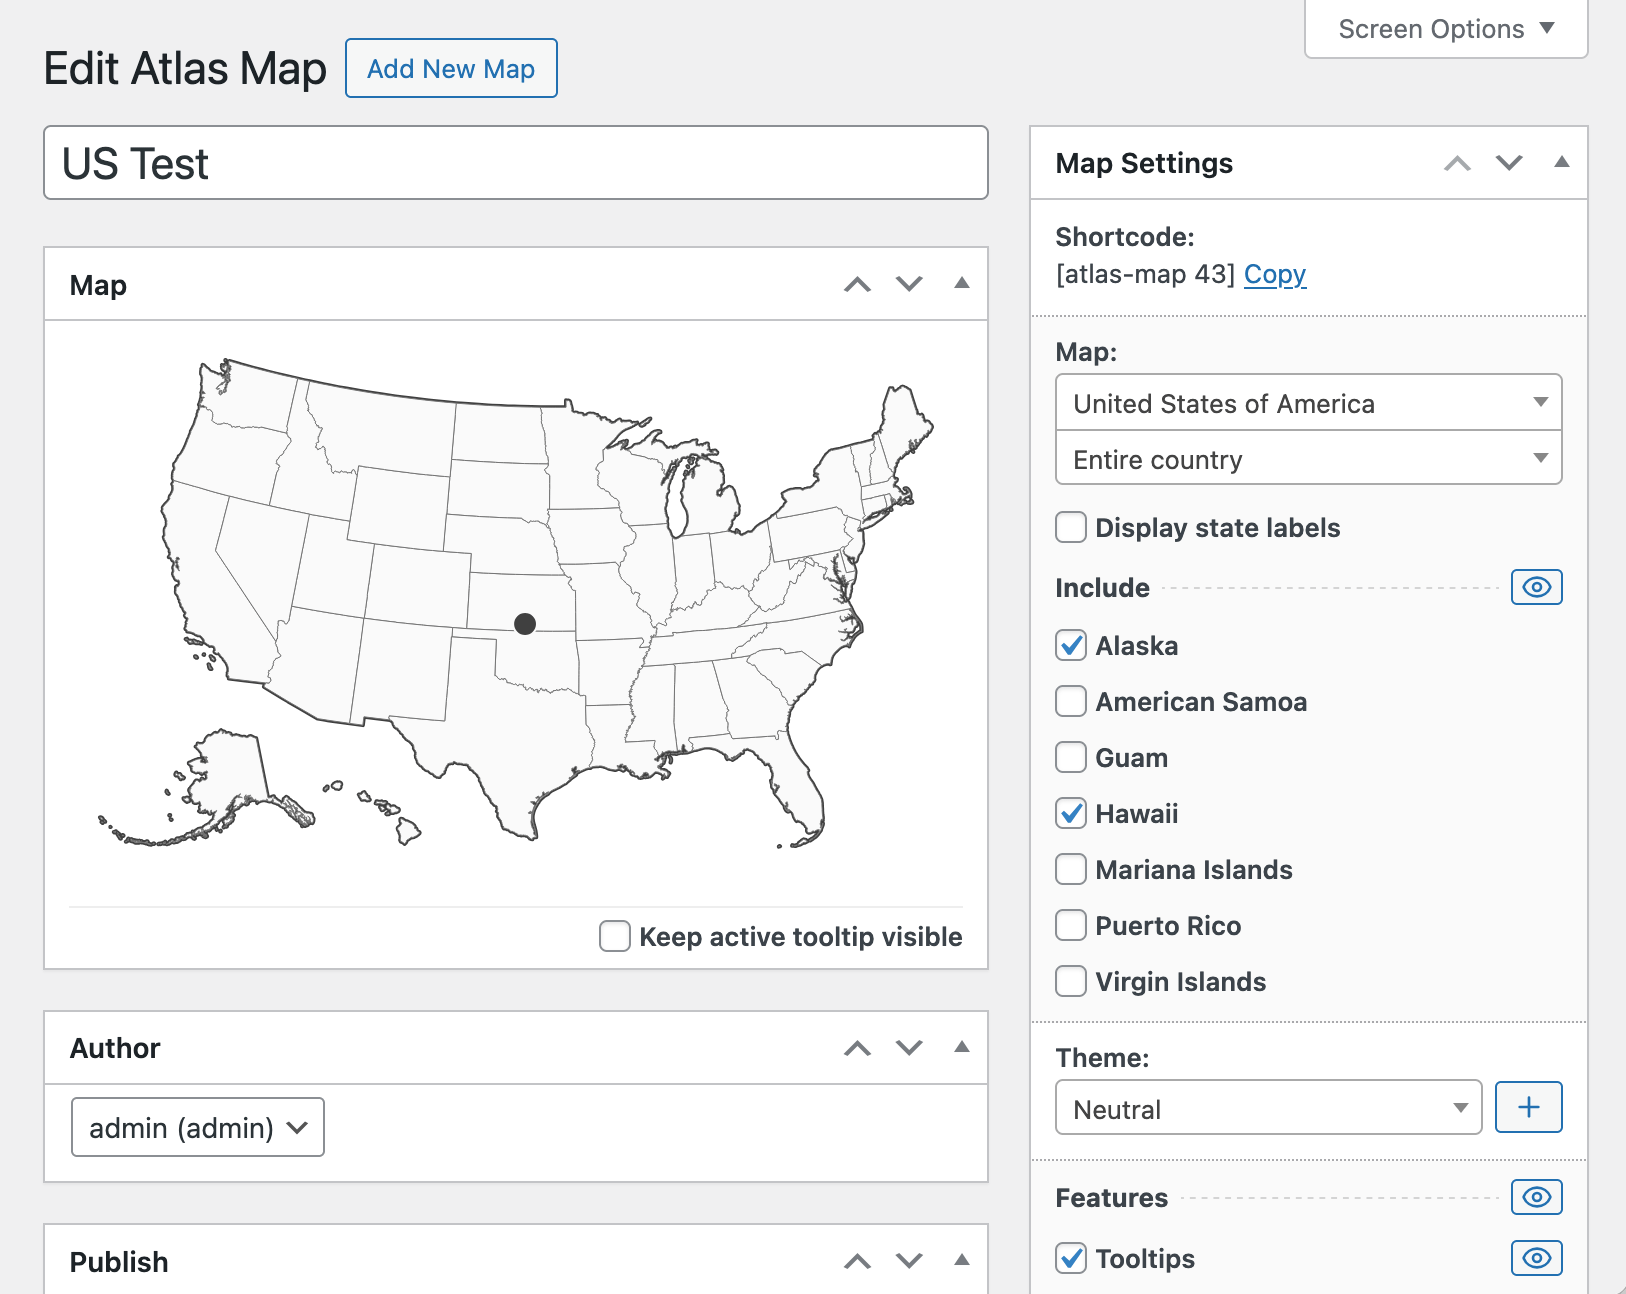Move the Map panel down
Screen dimensions: 1626x1294
(x=909, y=285)
